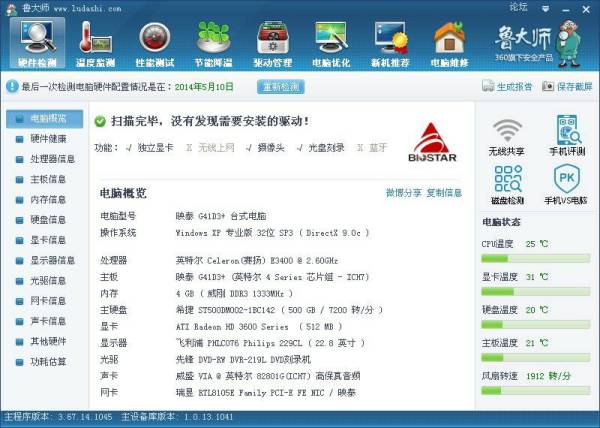Click the 无线上网 feature indicator
This screenshot has width=600, height=428.
[210, 148]
